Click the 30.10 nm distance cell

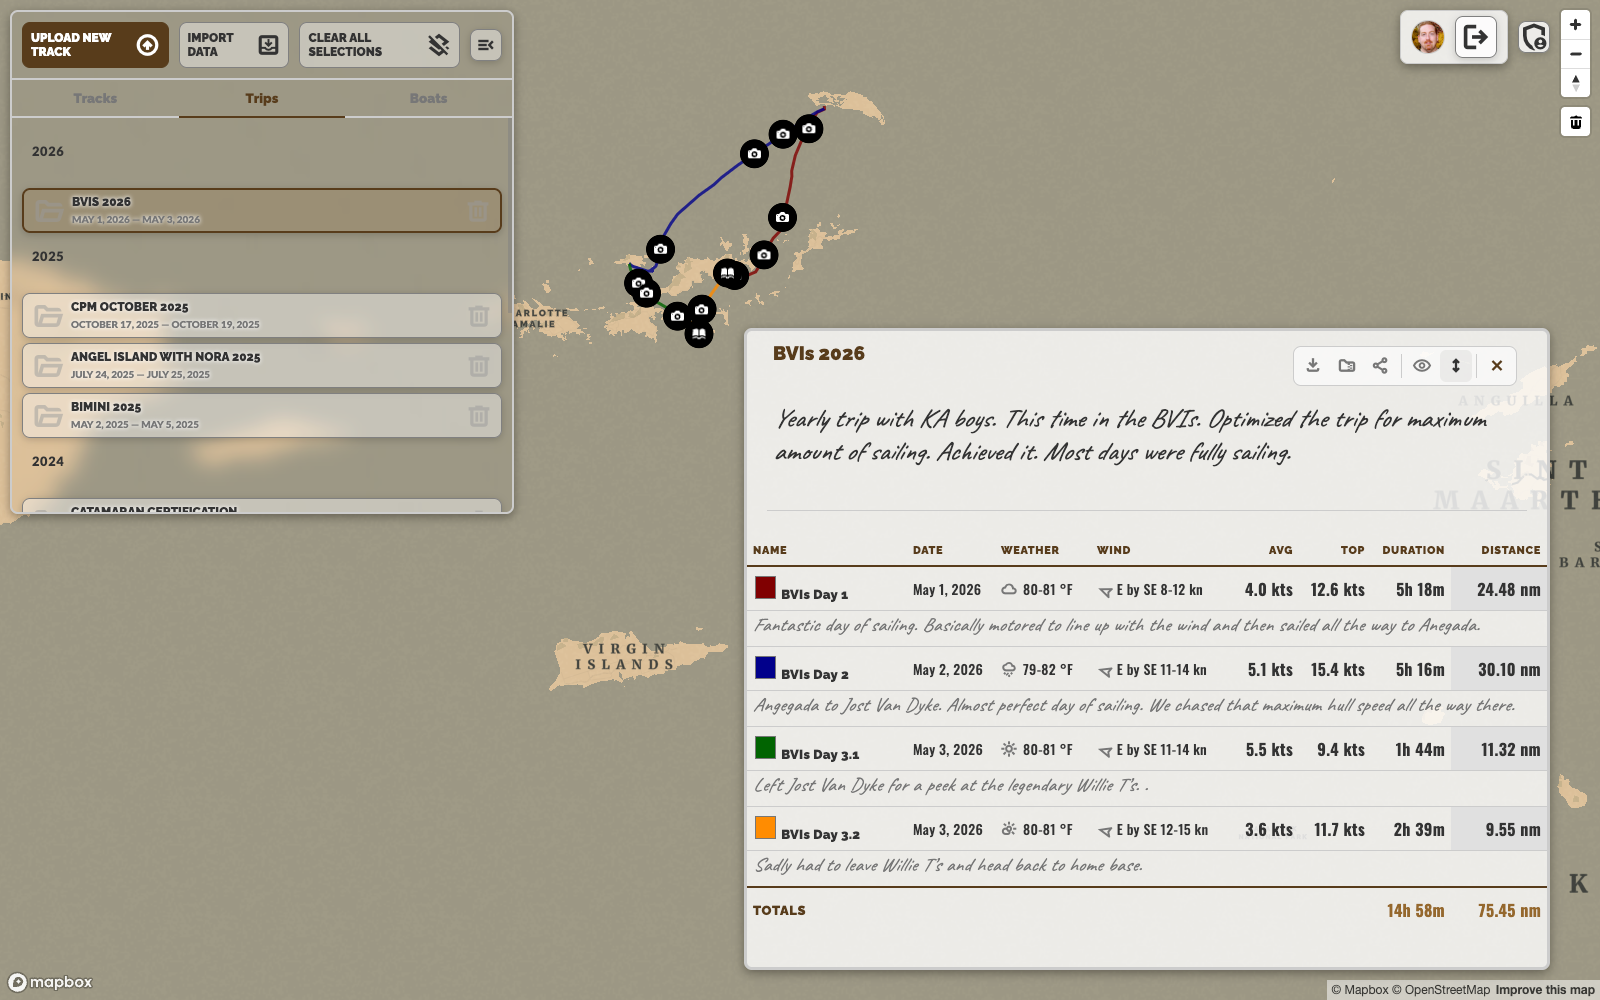(1499, 670)
